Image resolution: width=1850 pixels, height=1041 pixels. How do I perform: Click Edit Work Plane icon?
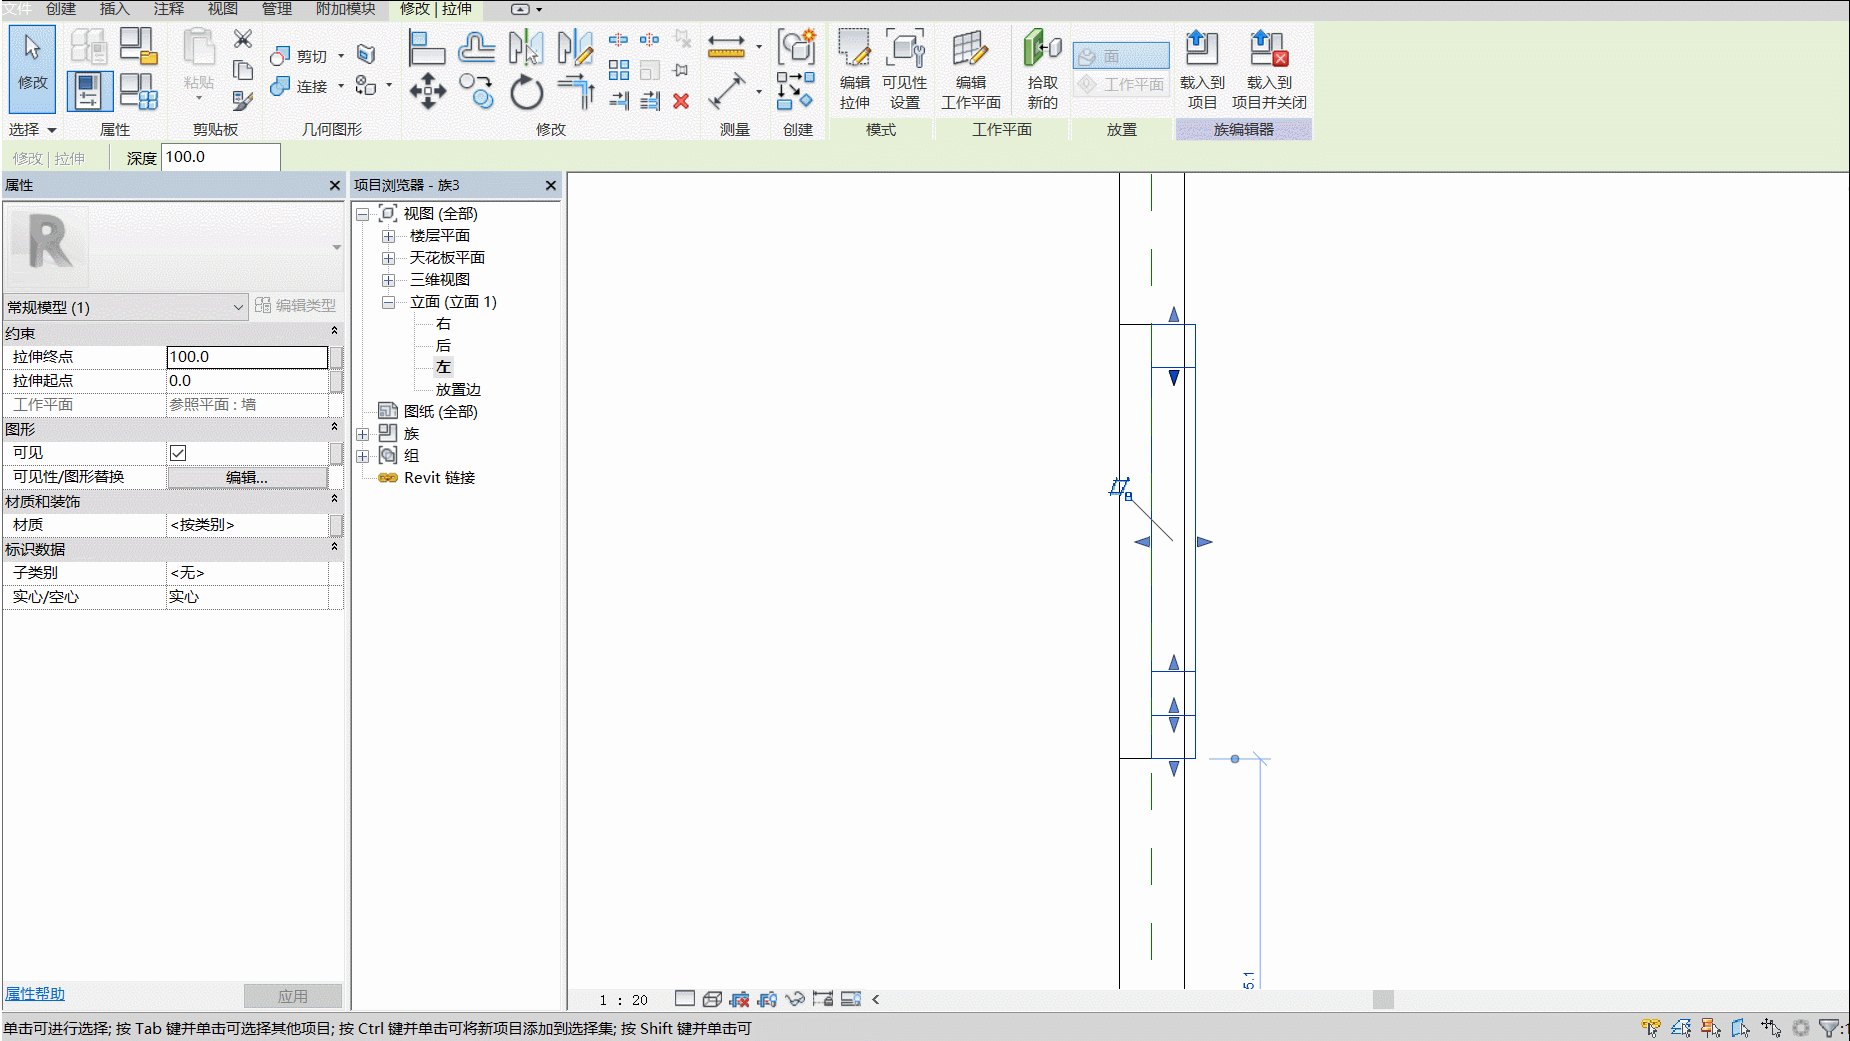pyautogui.click(x=970, y=70)
